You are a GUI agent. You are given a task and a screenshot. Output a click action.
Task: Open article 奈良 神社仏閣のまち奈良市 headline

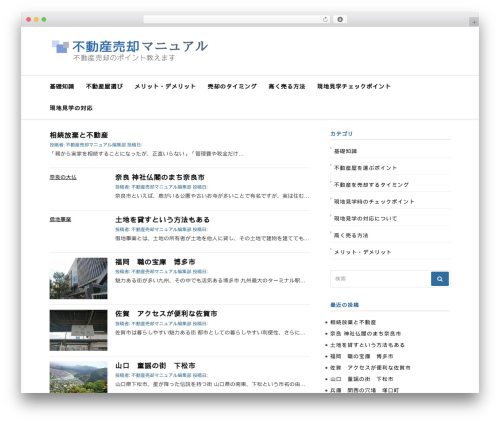[160, 177]
